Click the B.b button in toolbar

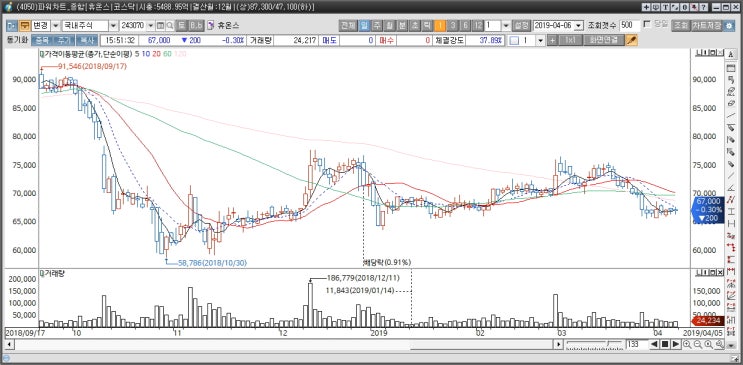coord(197,26)
